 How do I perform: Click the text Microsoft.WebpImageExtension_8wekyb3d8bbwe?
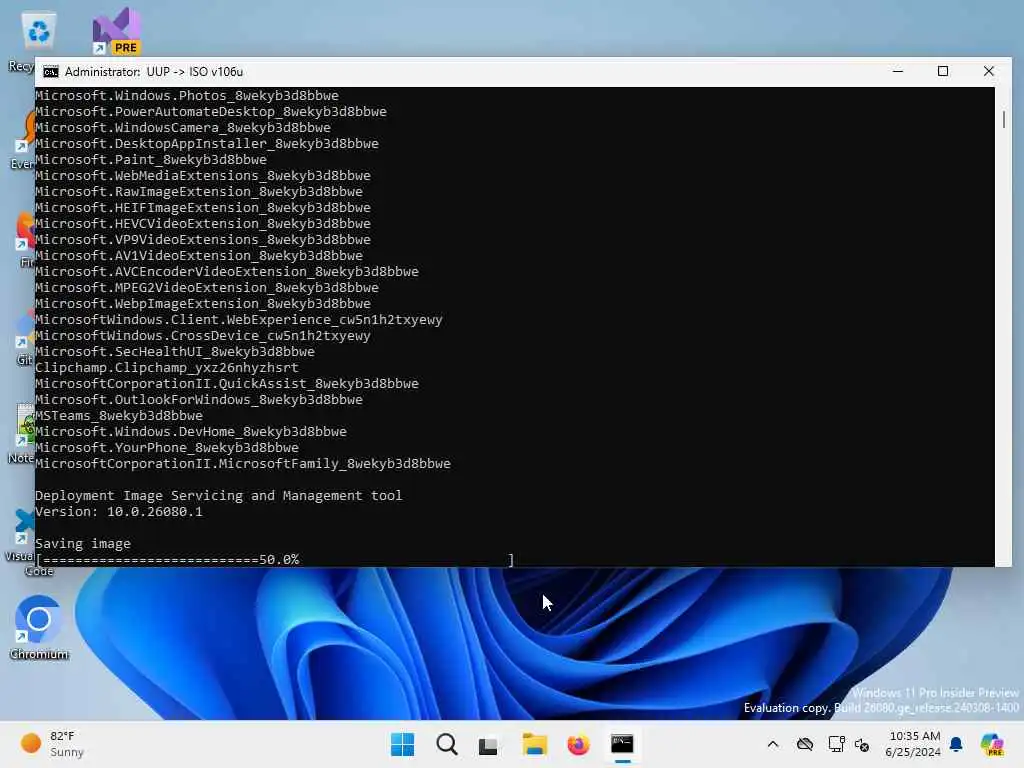coord(203,304)
